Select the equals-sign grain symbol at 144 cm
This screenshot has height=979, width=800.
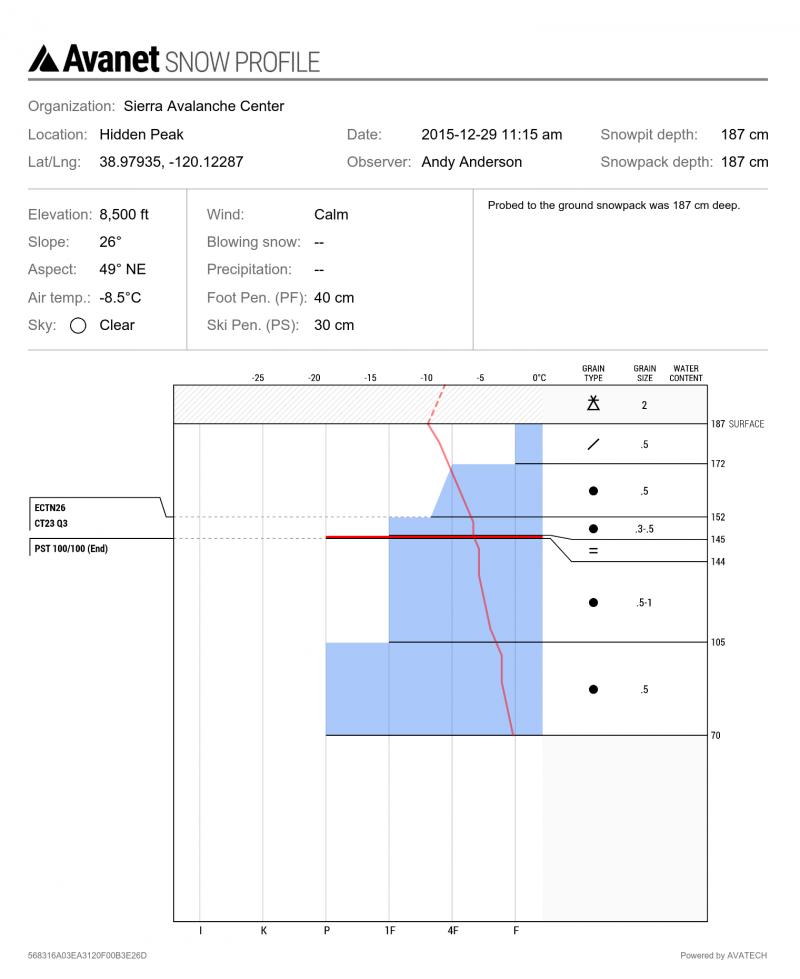pos(593,551)
